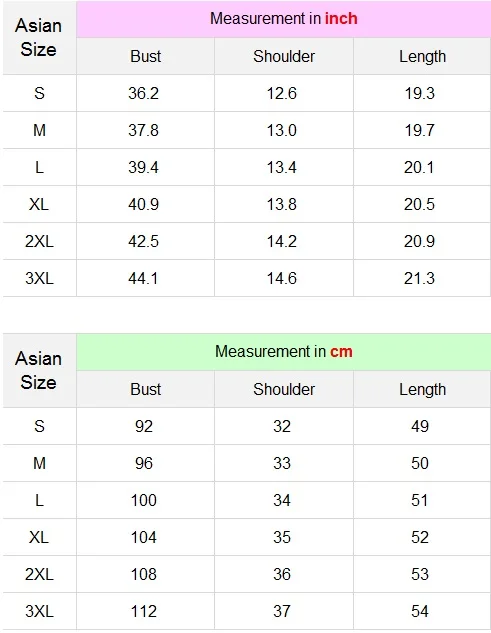Select the 37 shoulder value for 3XL
The image size is (491, 633).
(x=282, y=611)
